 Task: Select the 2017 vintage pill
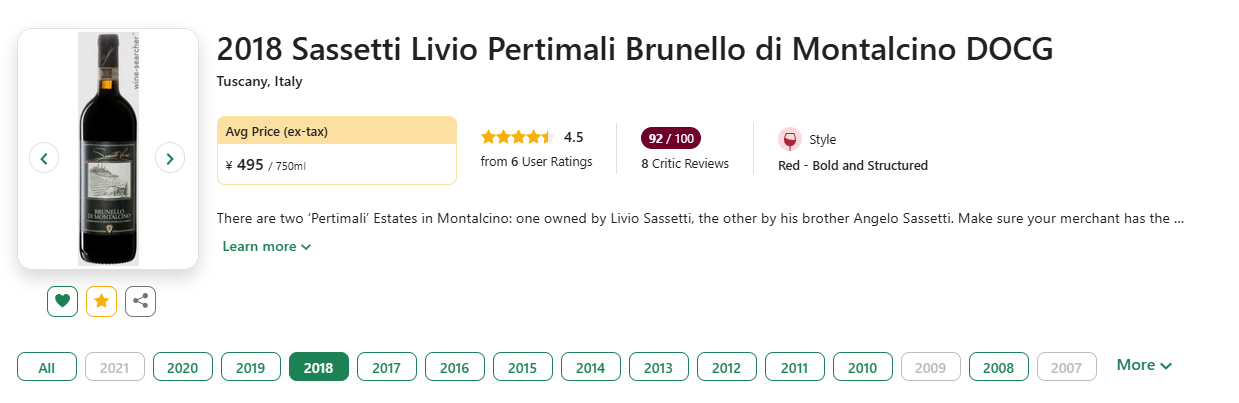[x=386, y=367]
